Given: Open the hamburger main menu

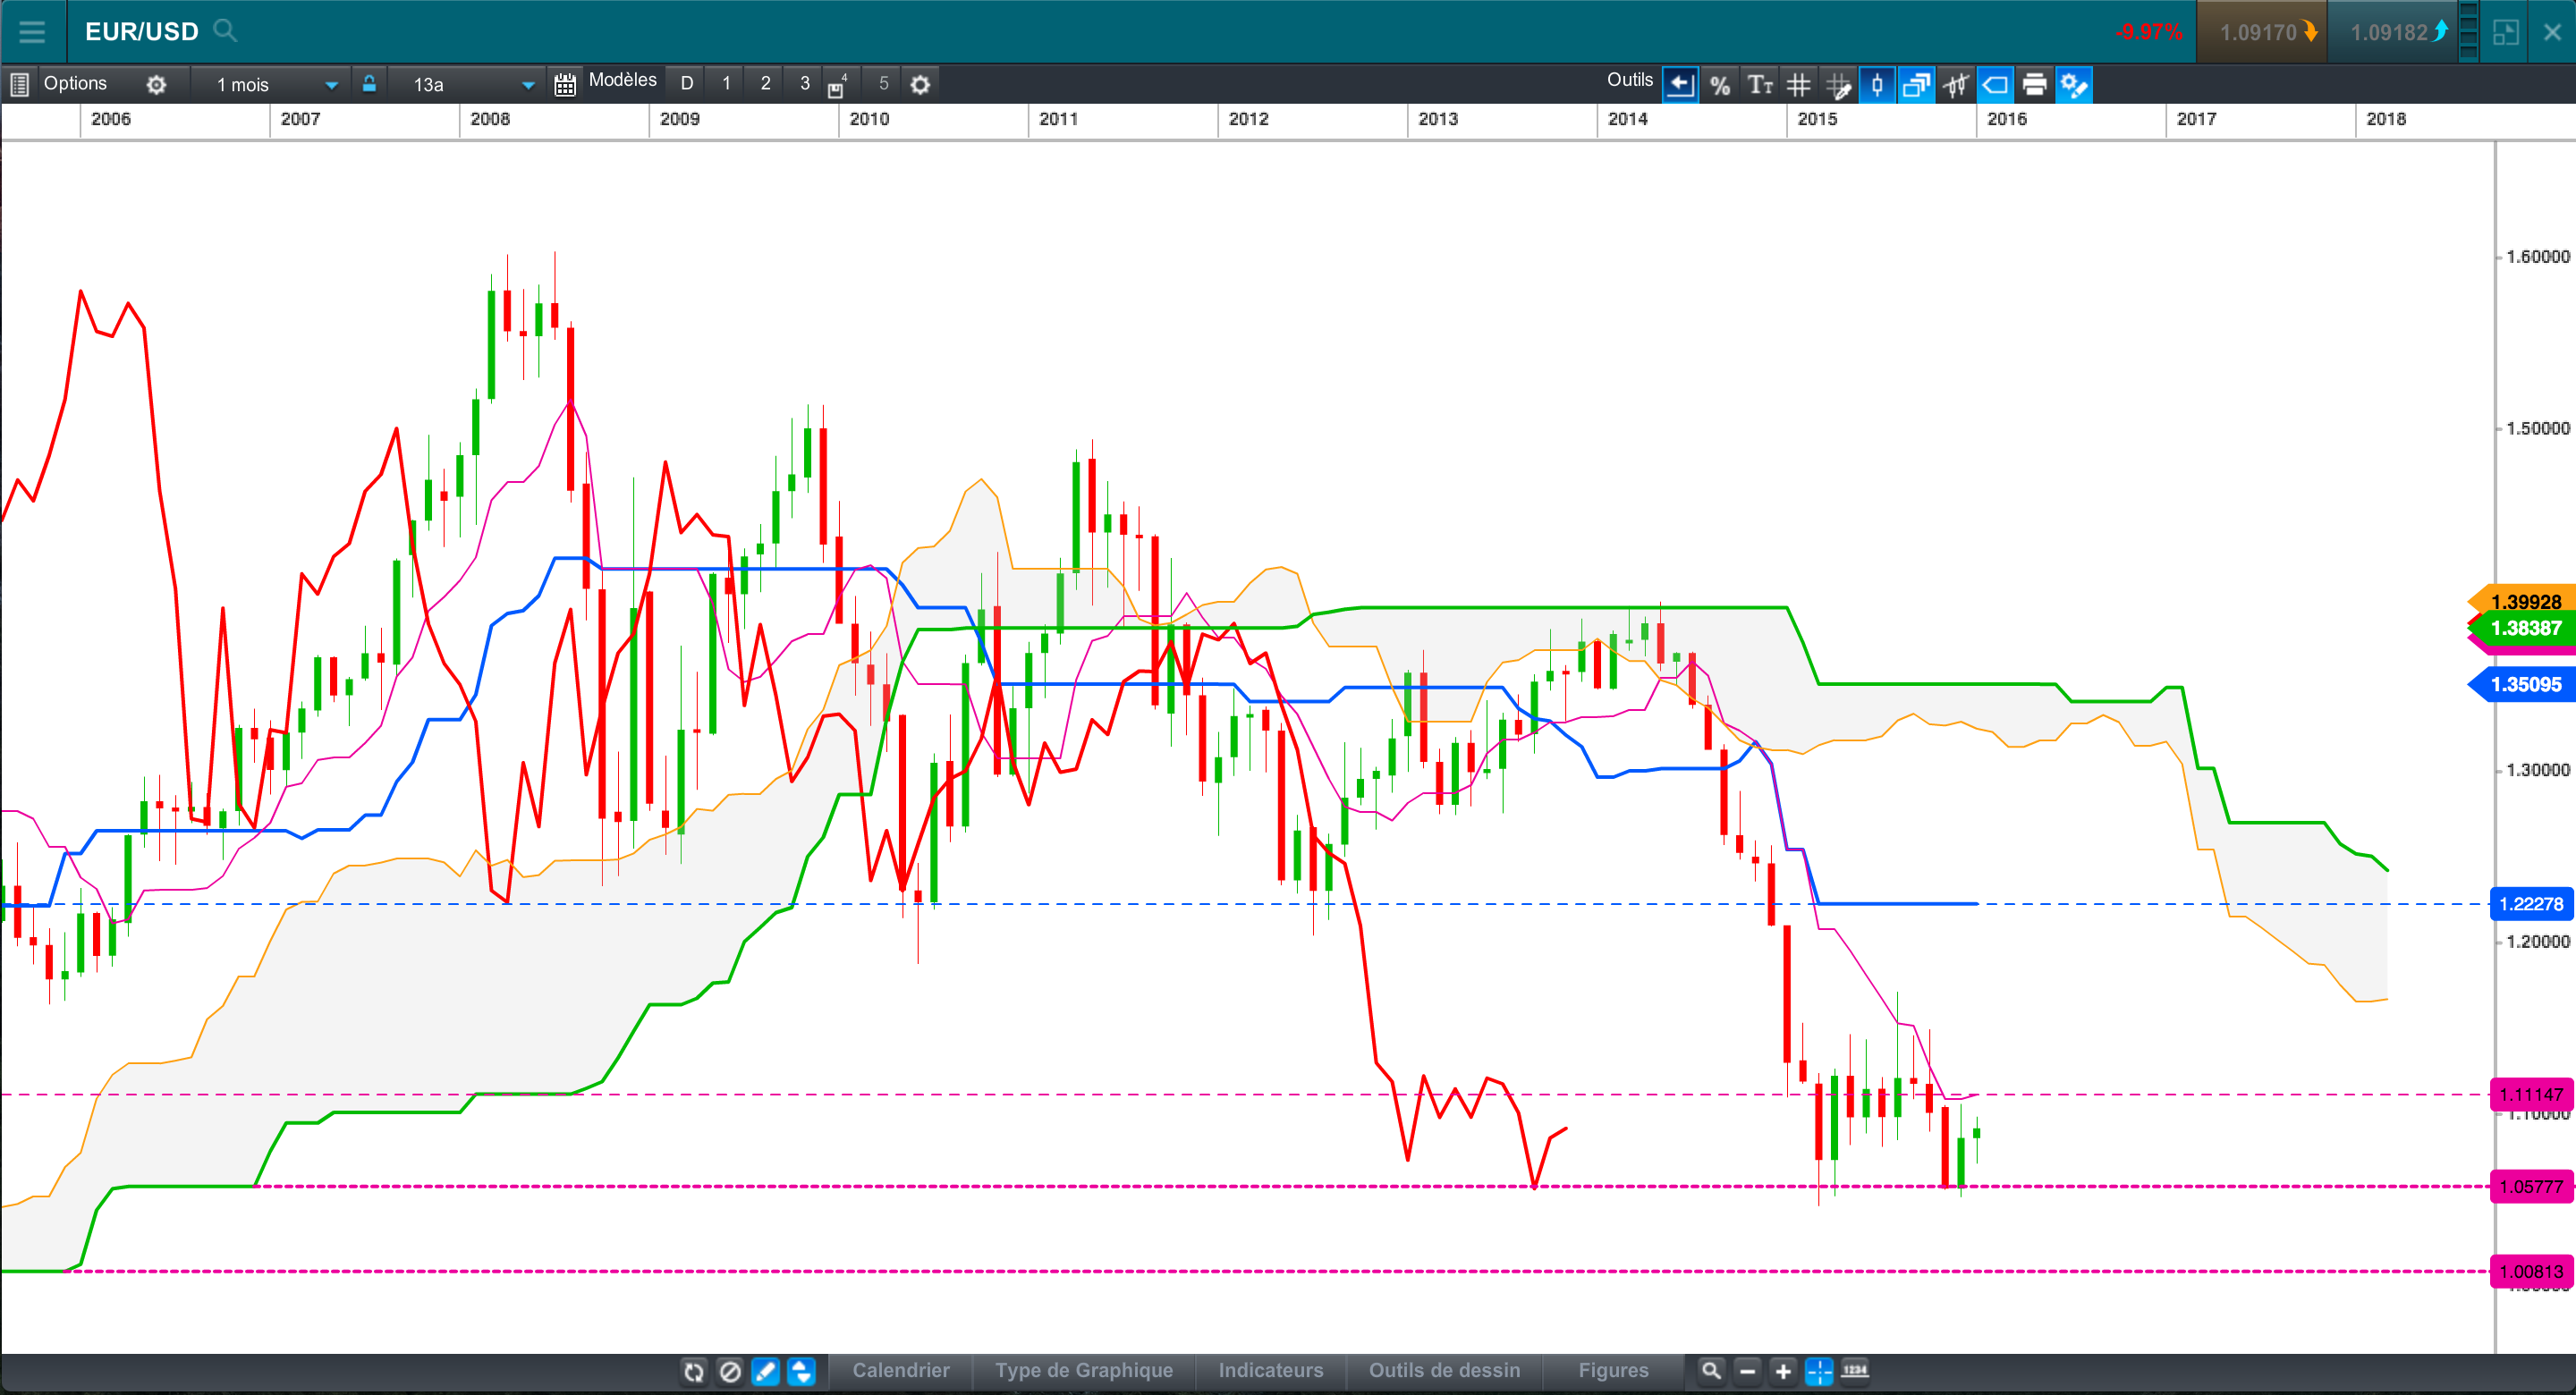Looking at the screenshot, I should 32,31.
